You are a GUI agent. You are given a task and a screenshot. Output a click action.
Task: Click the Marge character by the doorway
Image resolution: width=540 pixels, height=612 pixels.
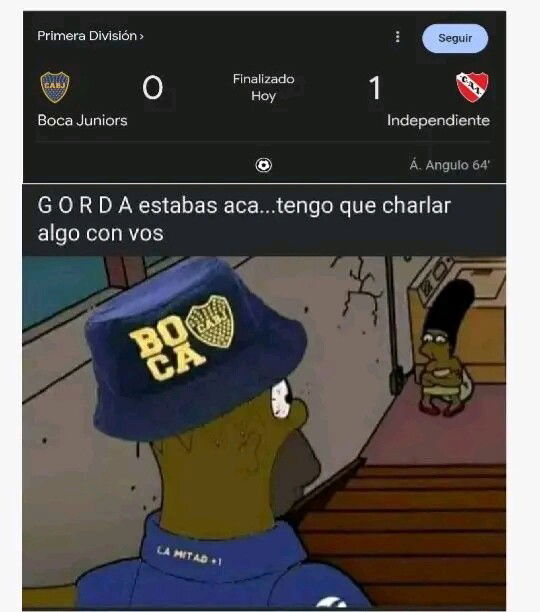point(445,347)
